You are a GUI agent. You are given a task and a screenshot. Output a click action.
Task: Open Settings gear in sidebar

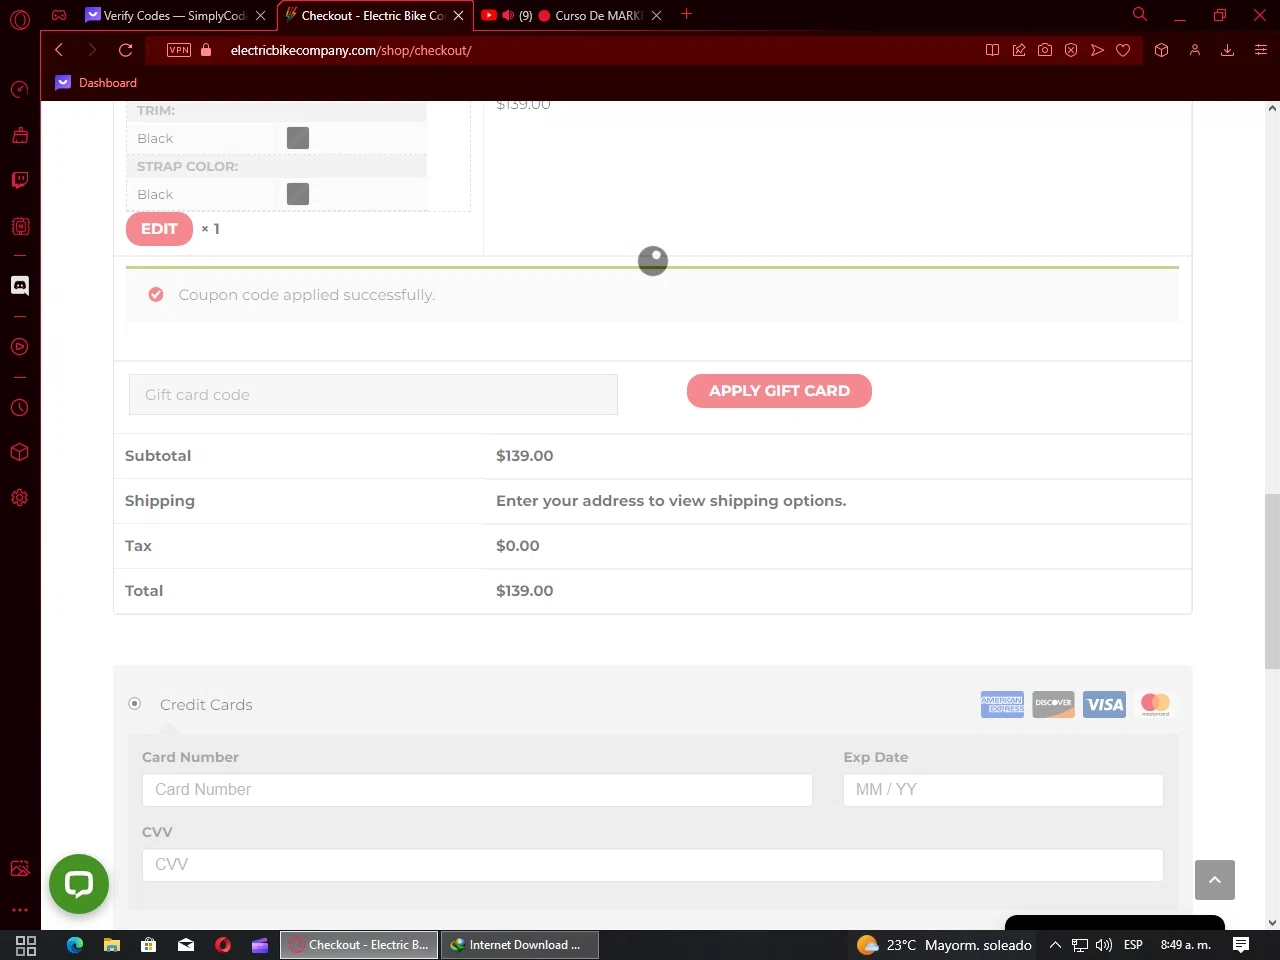[x=20, y=498]
